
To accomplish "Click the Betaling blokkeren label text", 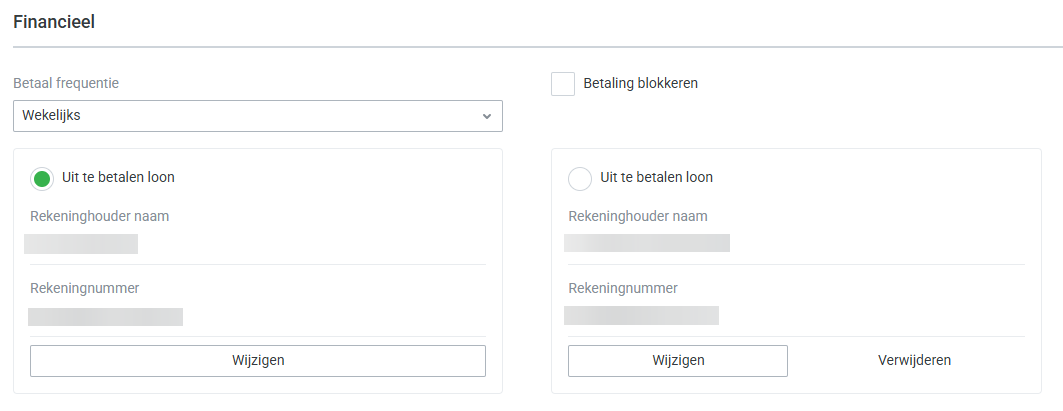I will click(x=640, y=84).
